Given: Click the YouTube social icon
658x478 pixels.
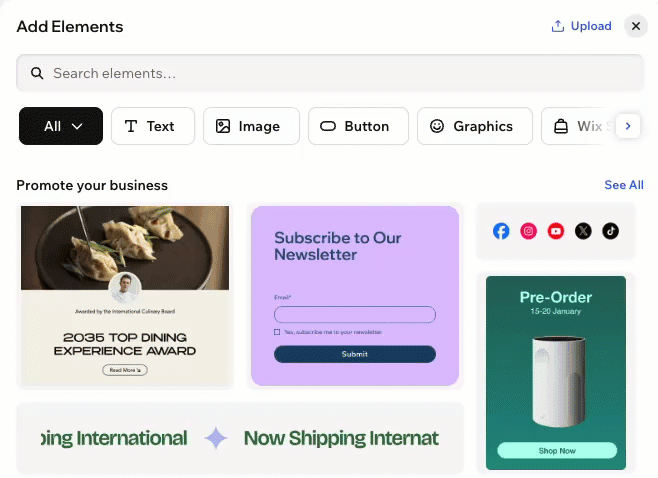Looking at the screenshot, I should [556, 231].
